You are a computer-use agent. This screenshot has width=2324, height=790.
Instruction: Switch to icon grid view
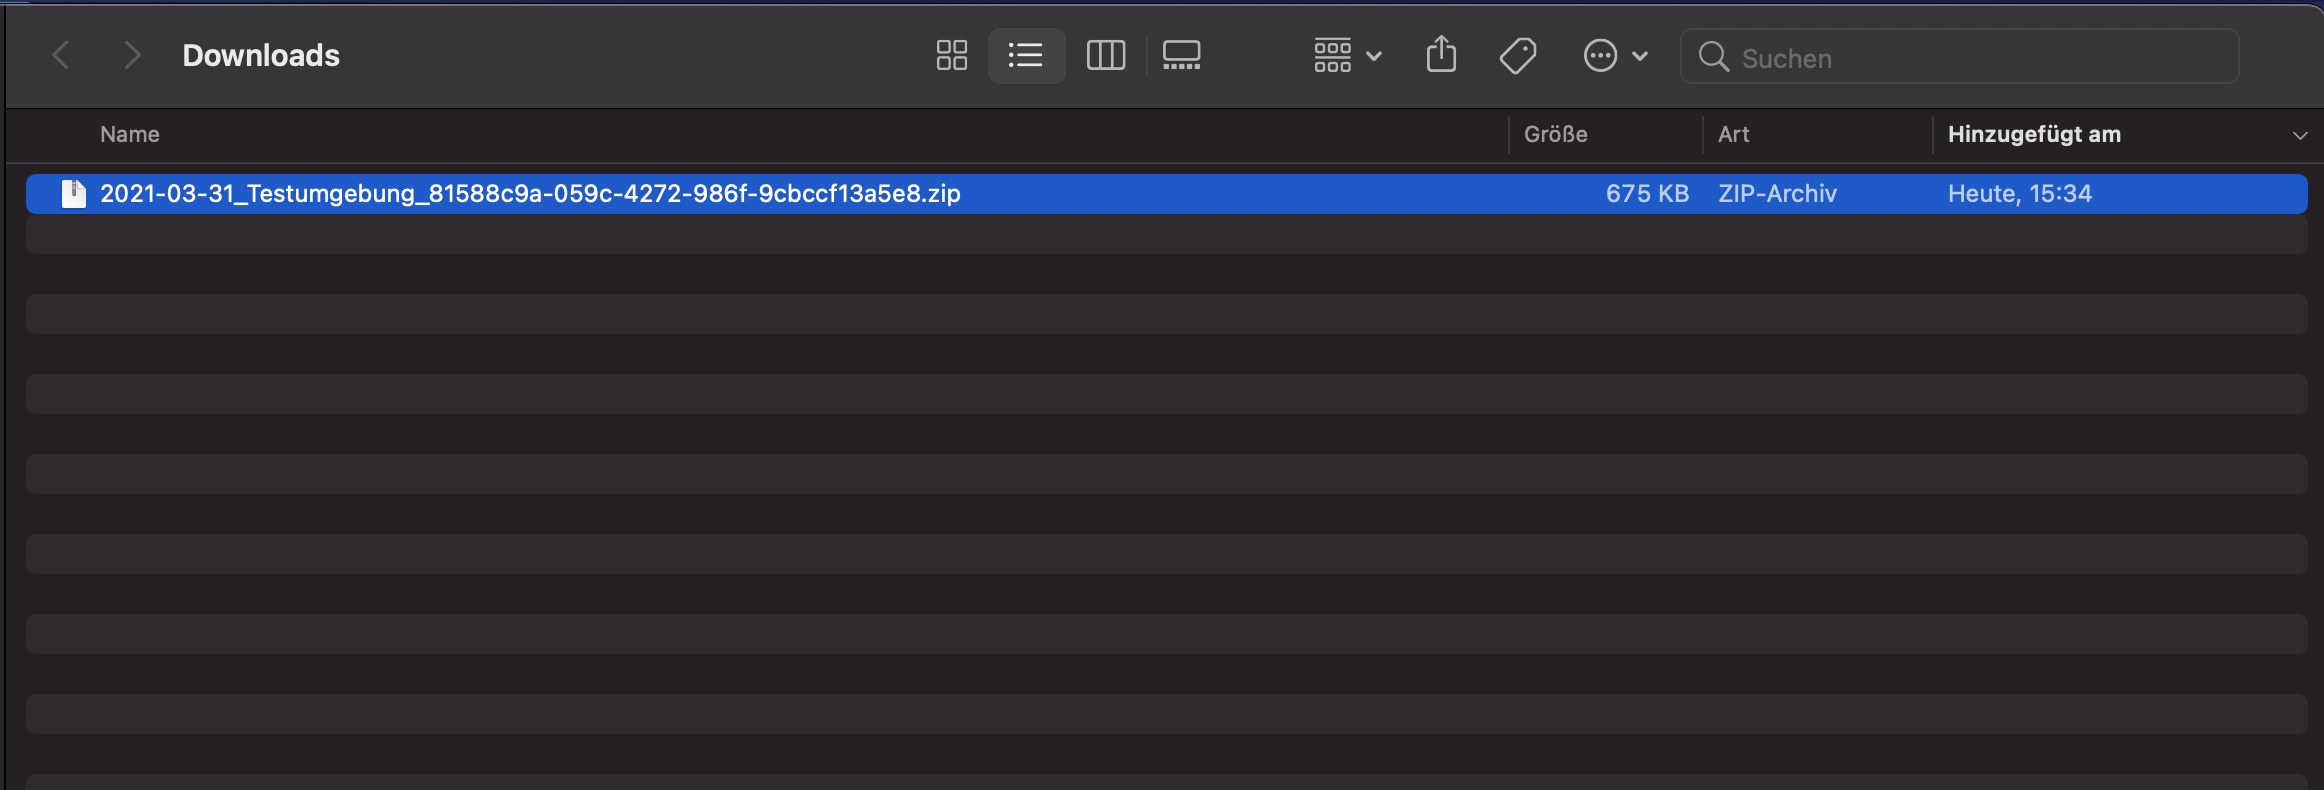click(x=951, y=55)
